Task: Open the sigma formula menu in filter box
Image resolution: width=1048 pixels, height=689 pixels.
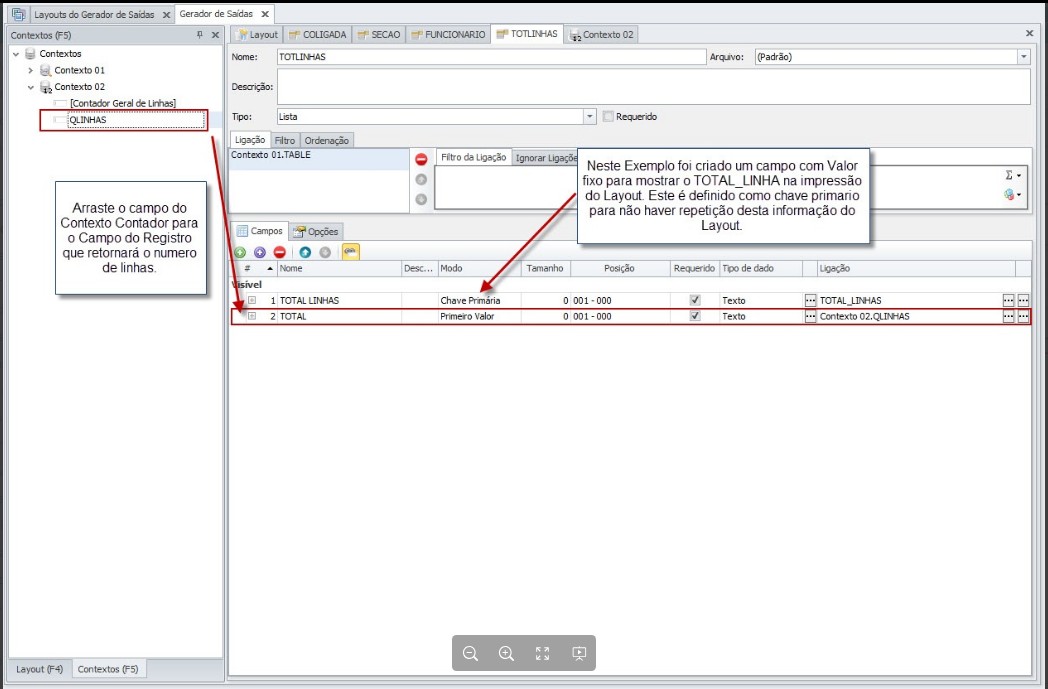Action: 1013,175
